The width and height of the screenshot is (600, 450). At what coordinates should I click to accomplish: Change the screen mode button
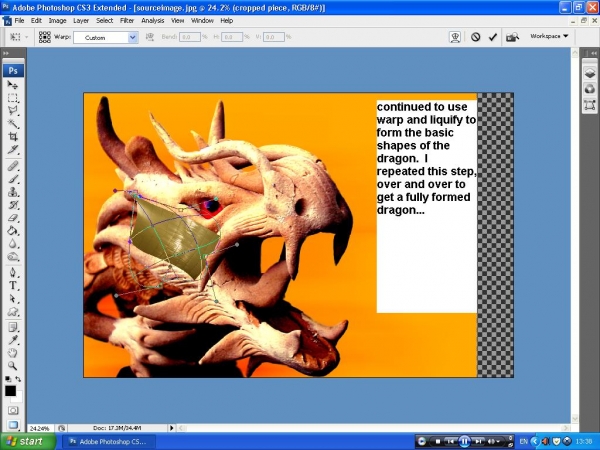(x=13, y=425)
